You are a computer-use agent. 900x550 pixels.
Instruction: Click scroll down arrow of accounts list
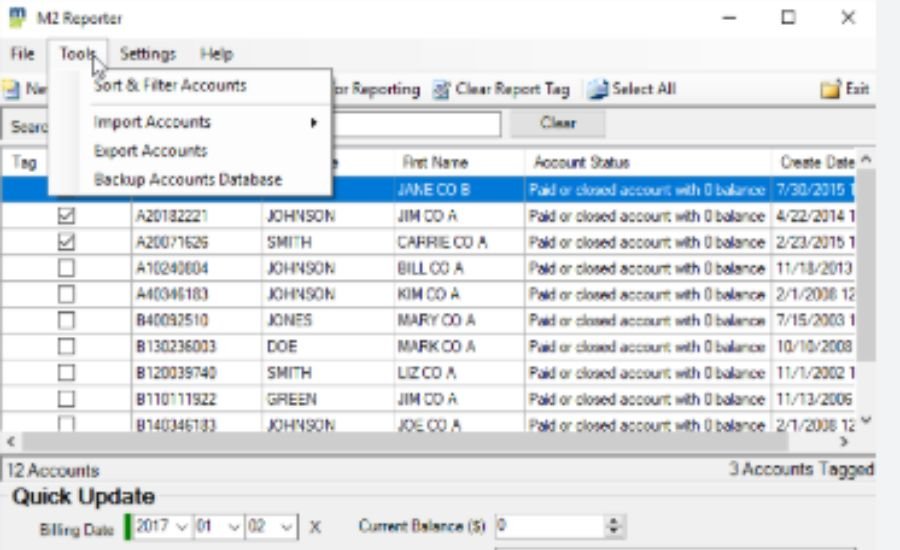point(866,421)
